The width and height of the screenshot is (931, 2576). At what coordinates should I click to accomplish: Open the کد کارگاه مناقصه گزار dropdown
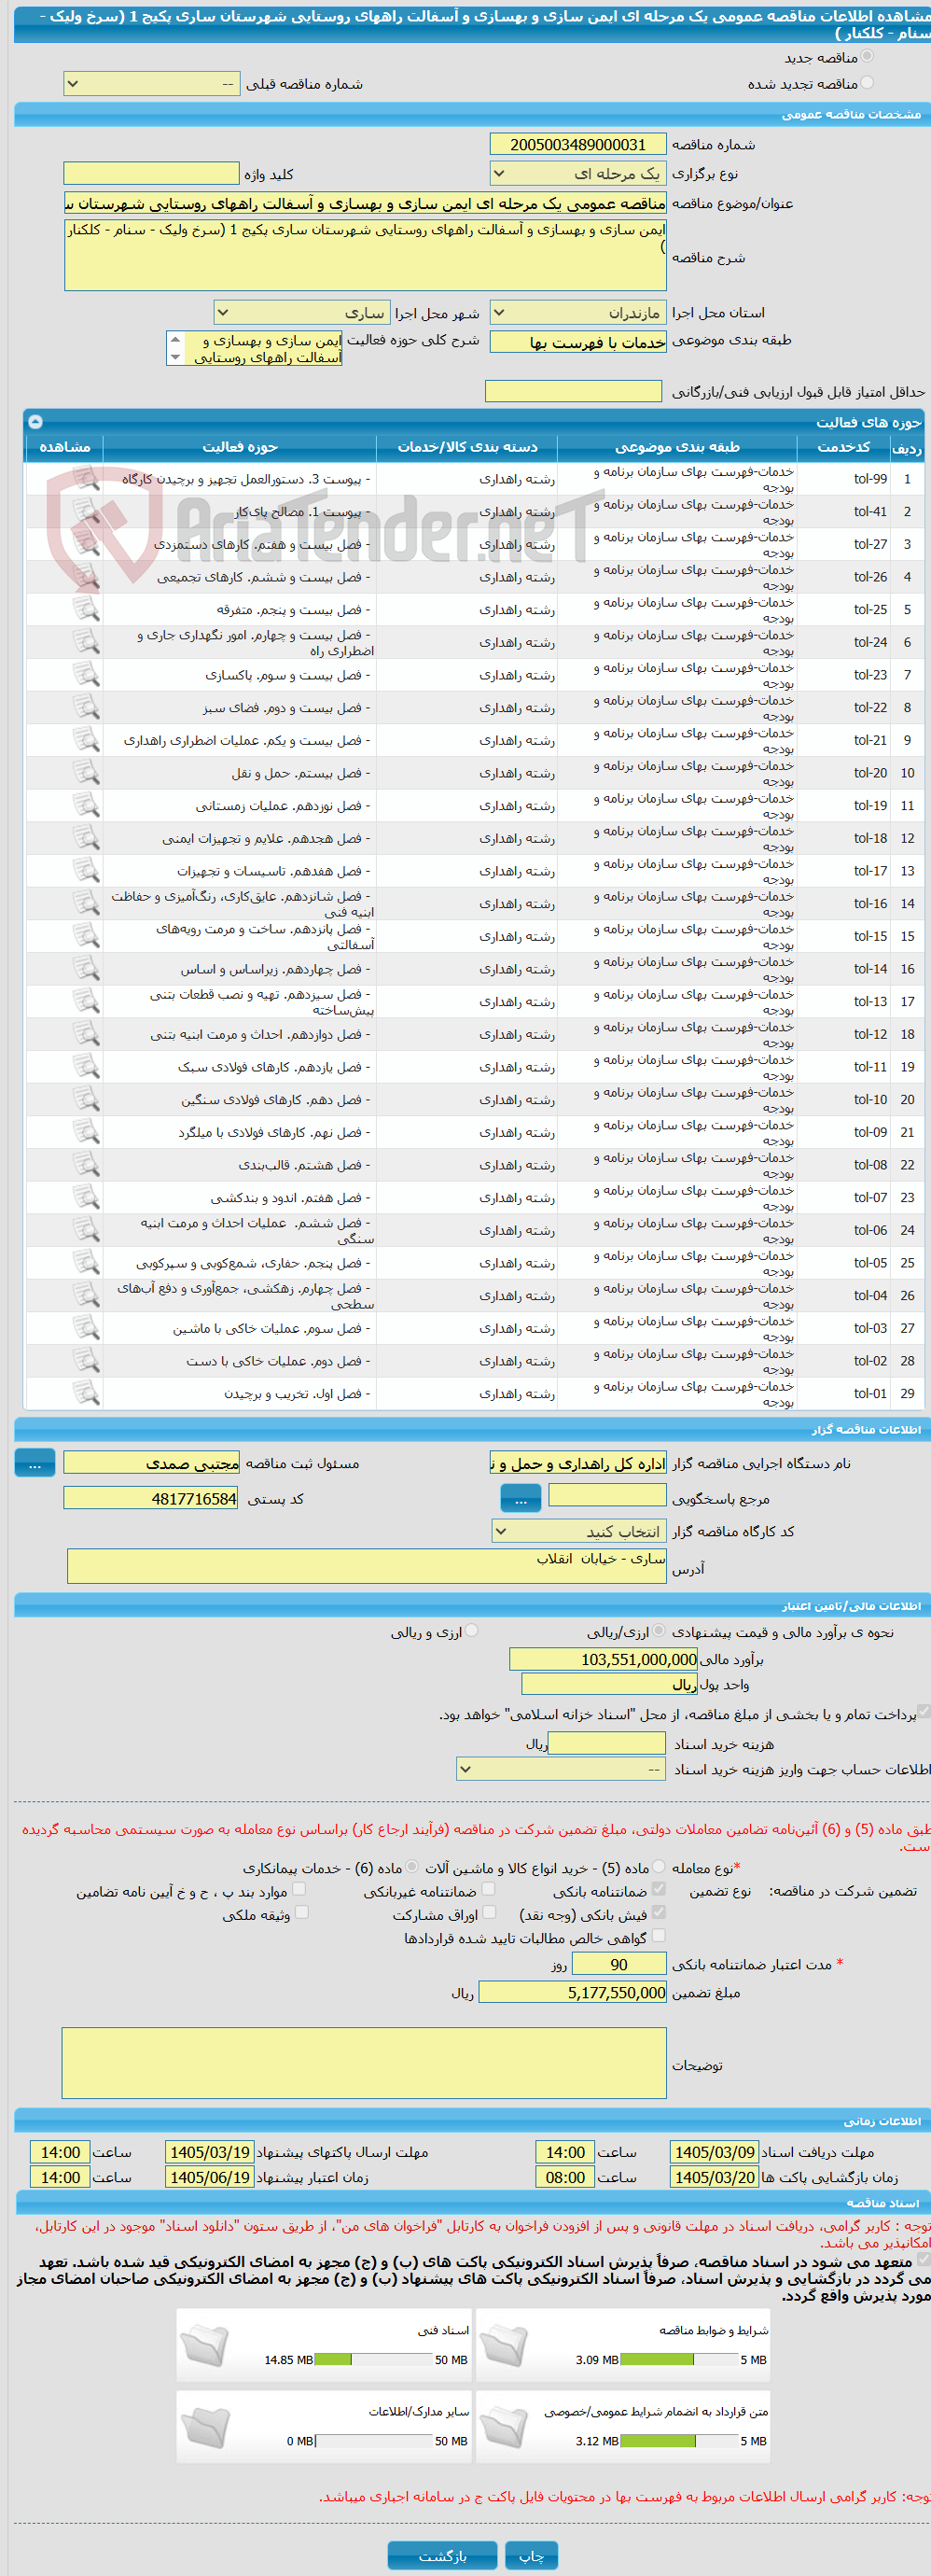pos(578,1532)
